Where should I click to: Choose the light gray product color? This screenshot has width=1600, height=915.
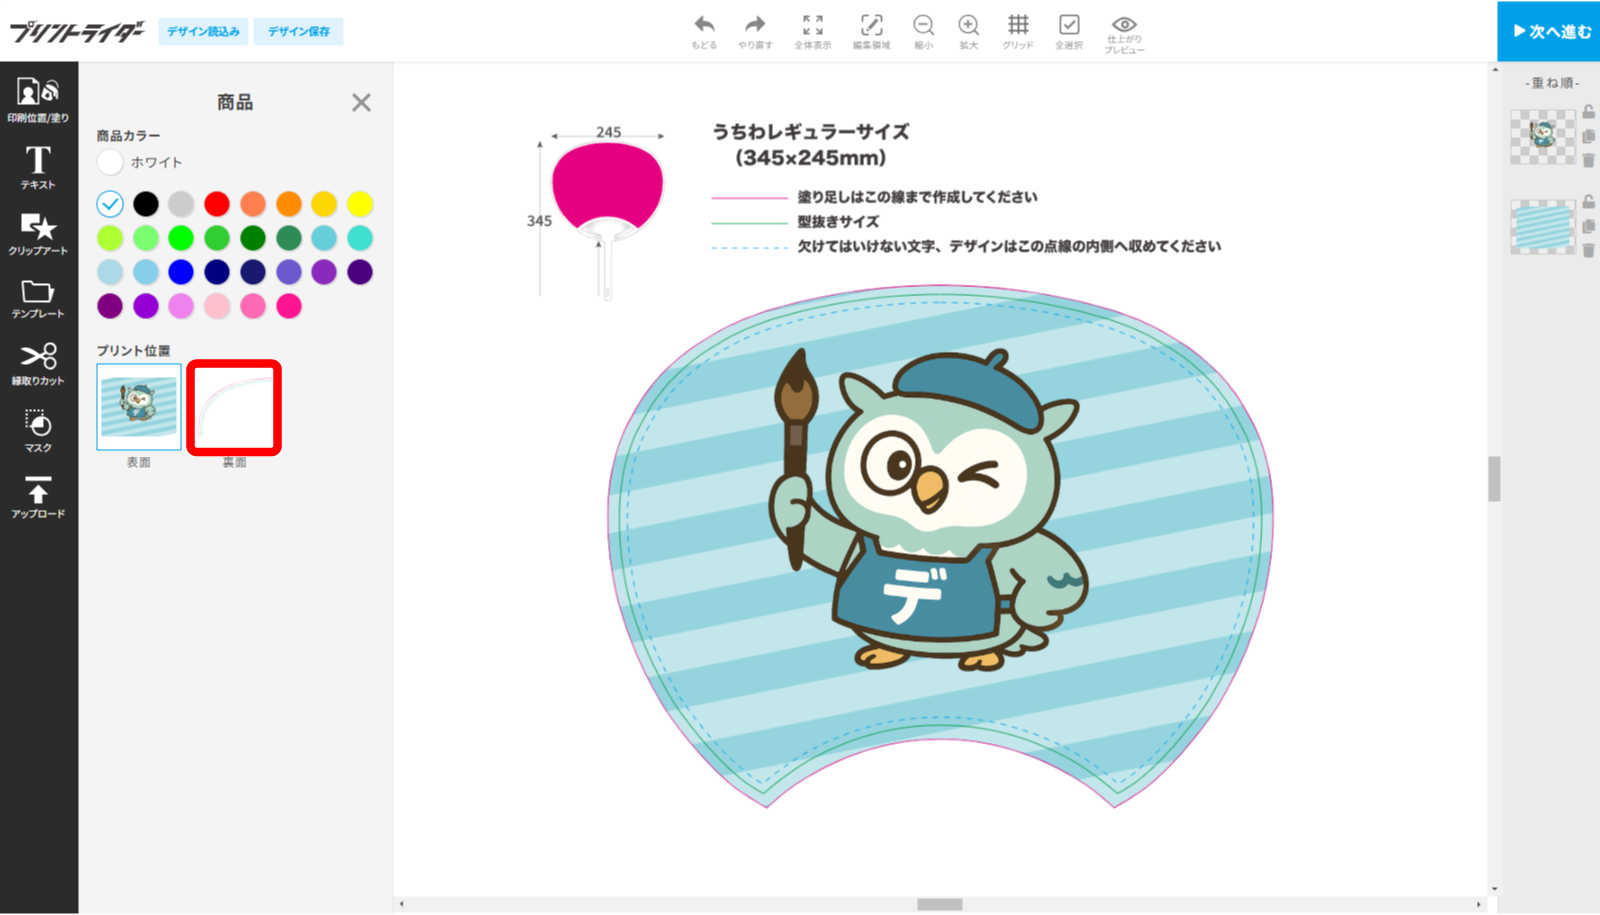tap(181, 204)
